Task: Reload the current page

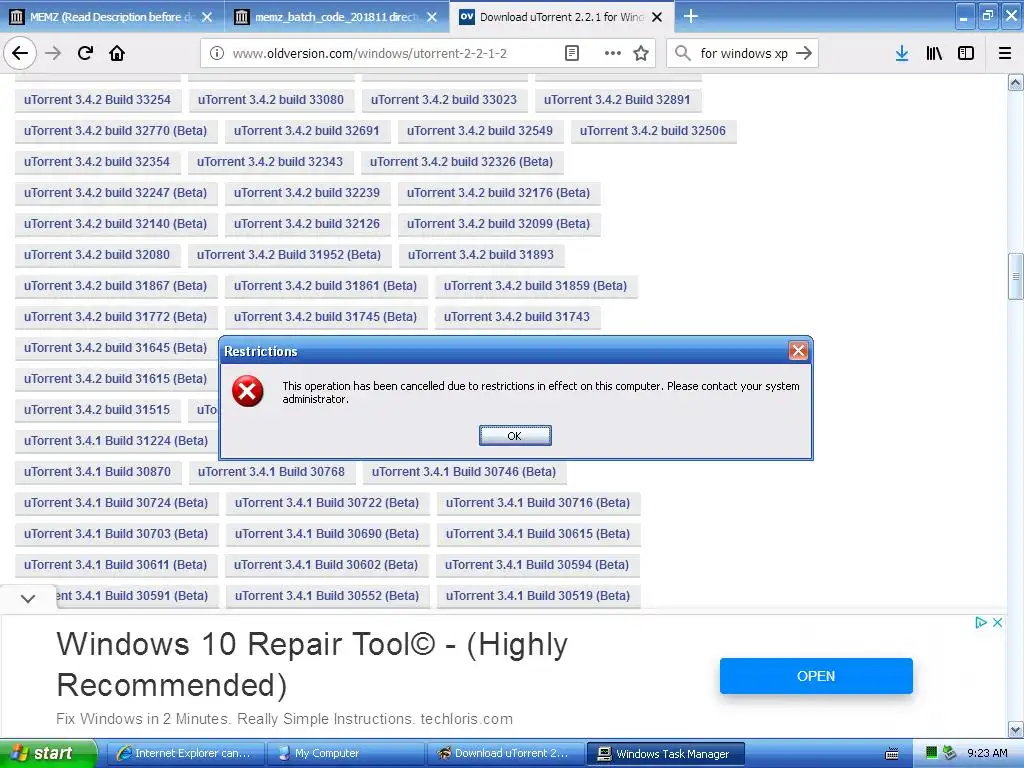Action: pyautogui.click(x=86, y=53)
